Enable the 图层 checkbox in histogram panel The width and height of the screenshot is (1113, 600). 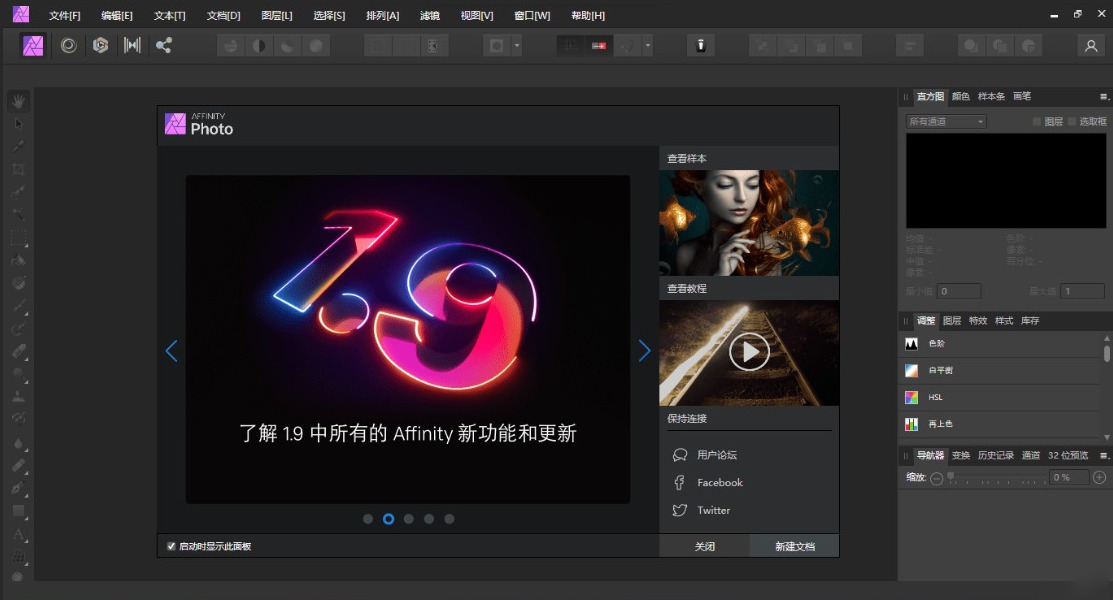[x=1037, y=121]
